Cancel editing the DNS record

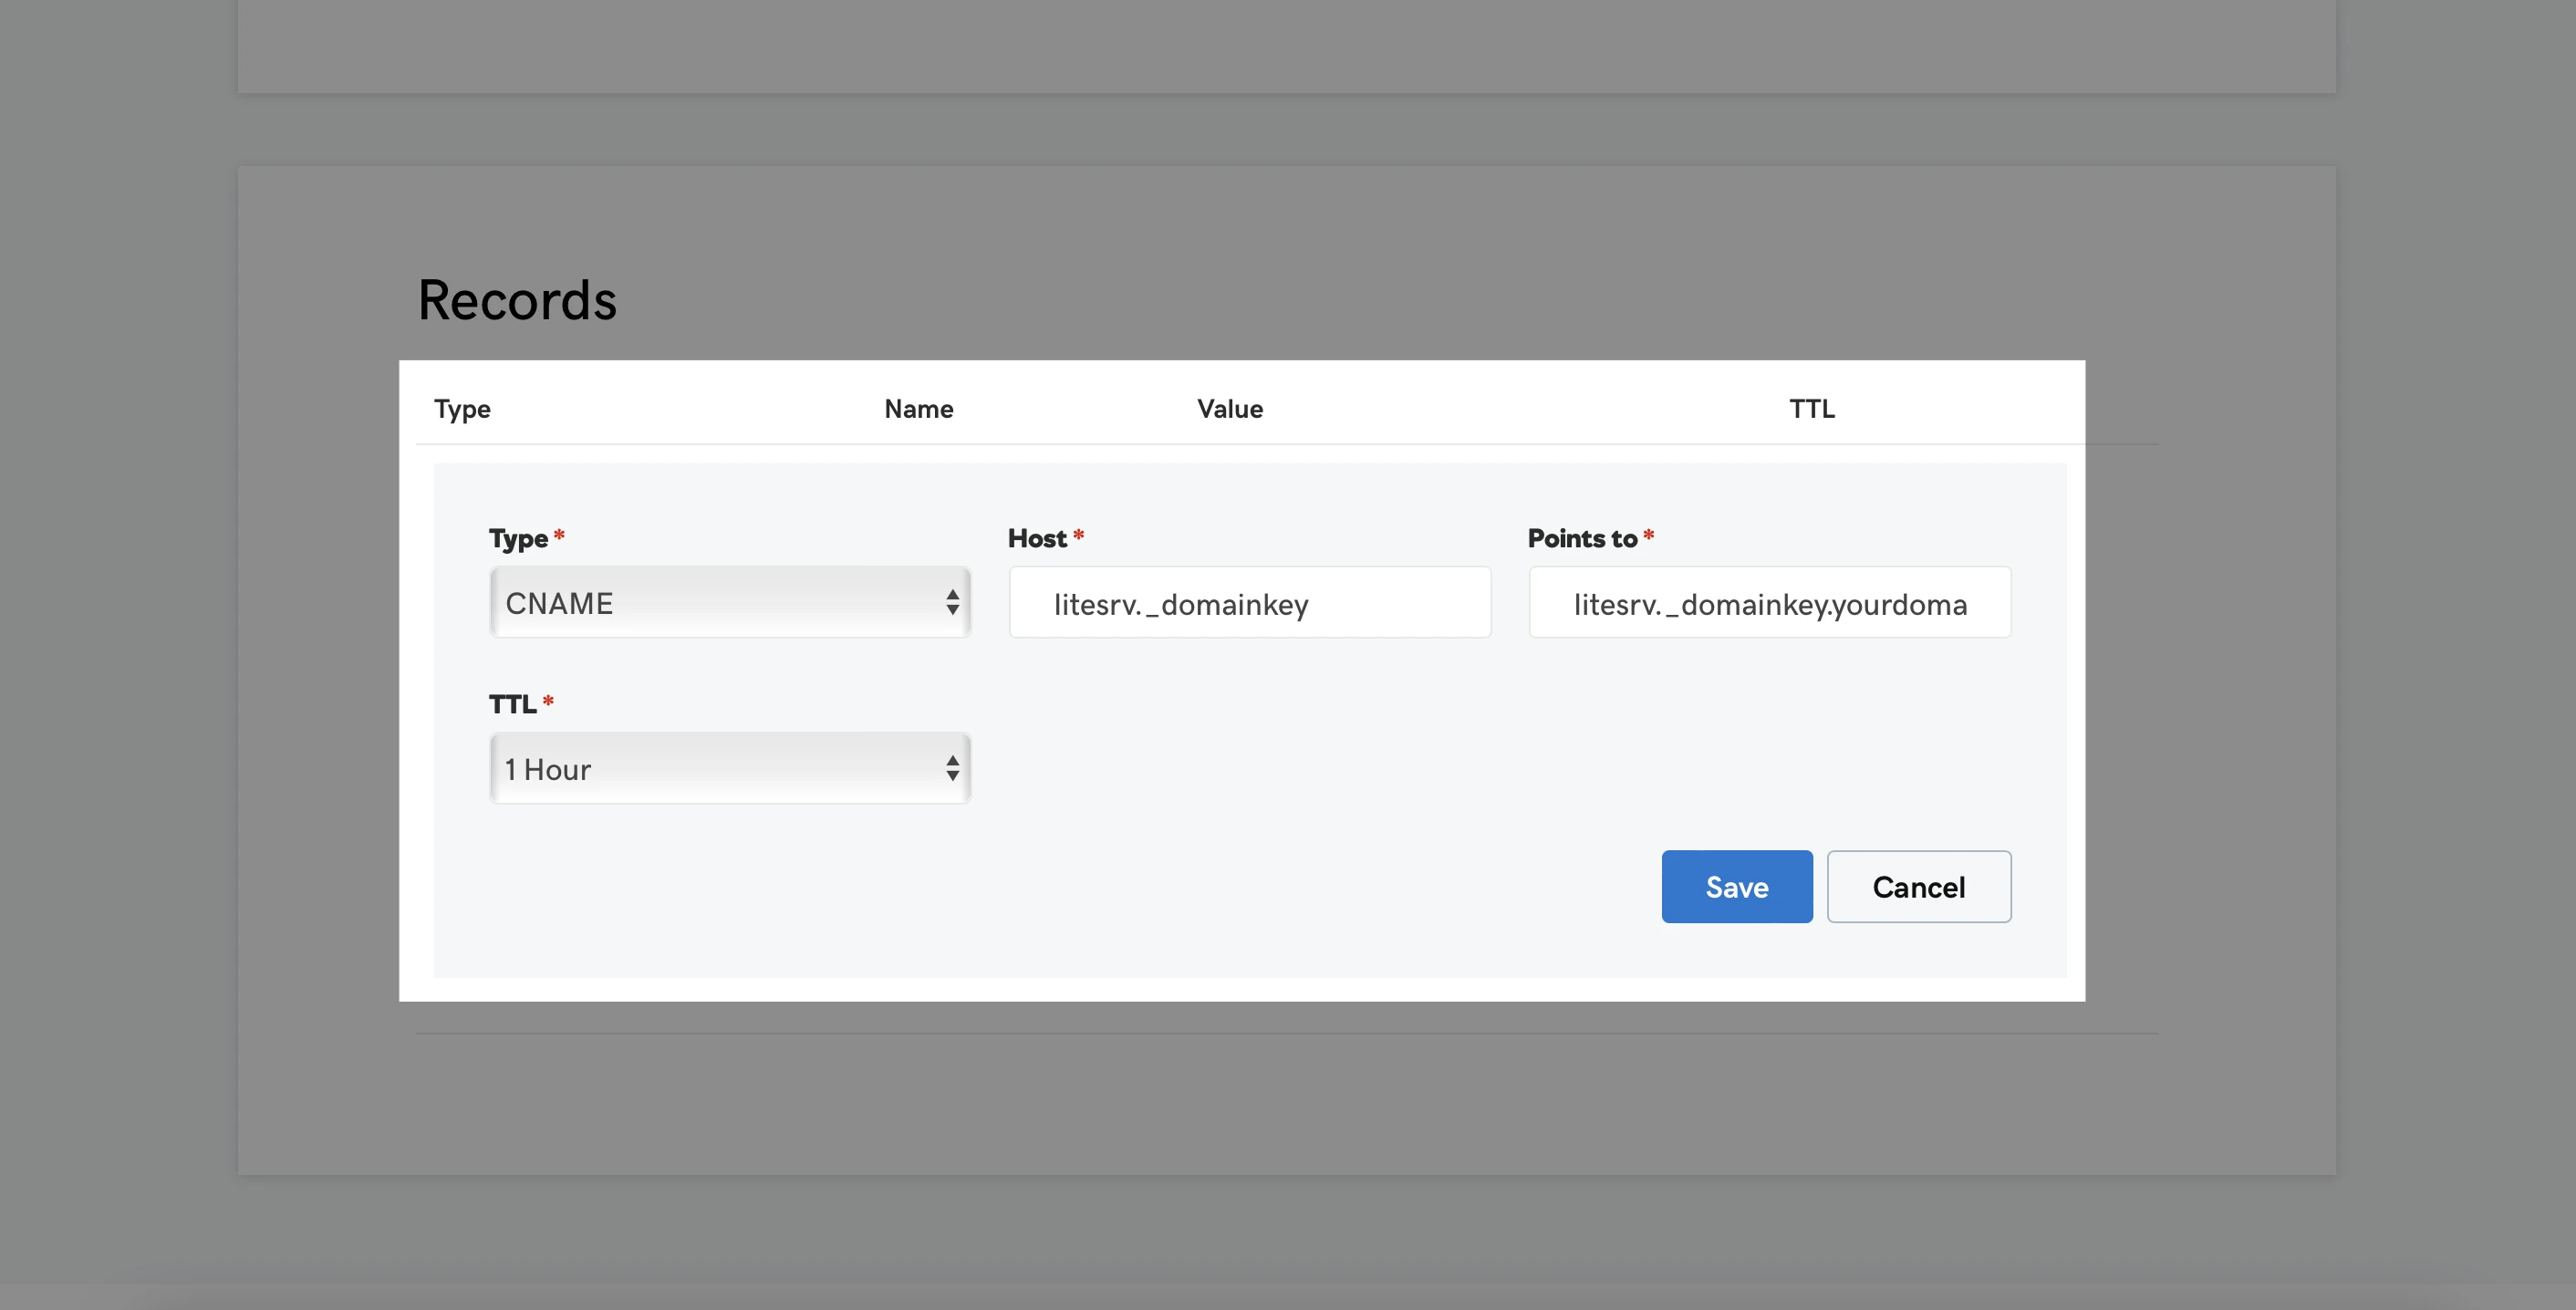[1918, 886]
